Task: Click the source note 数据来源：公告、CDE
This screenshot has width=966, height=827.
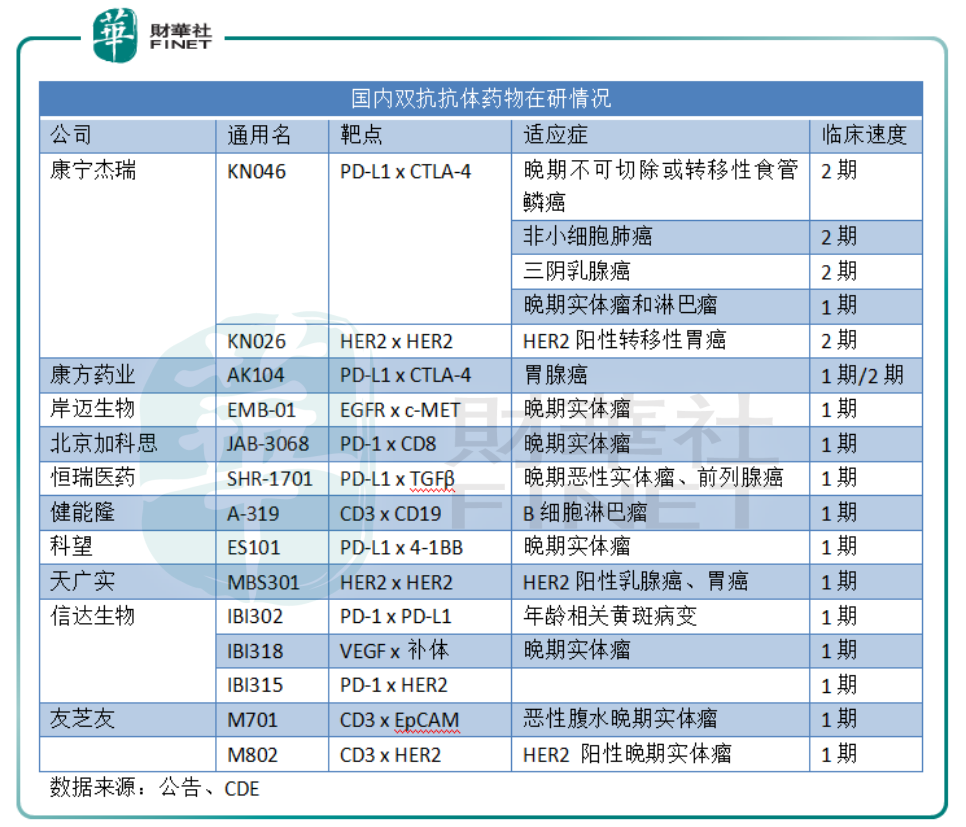Action: pos(155,788)
